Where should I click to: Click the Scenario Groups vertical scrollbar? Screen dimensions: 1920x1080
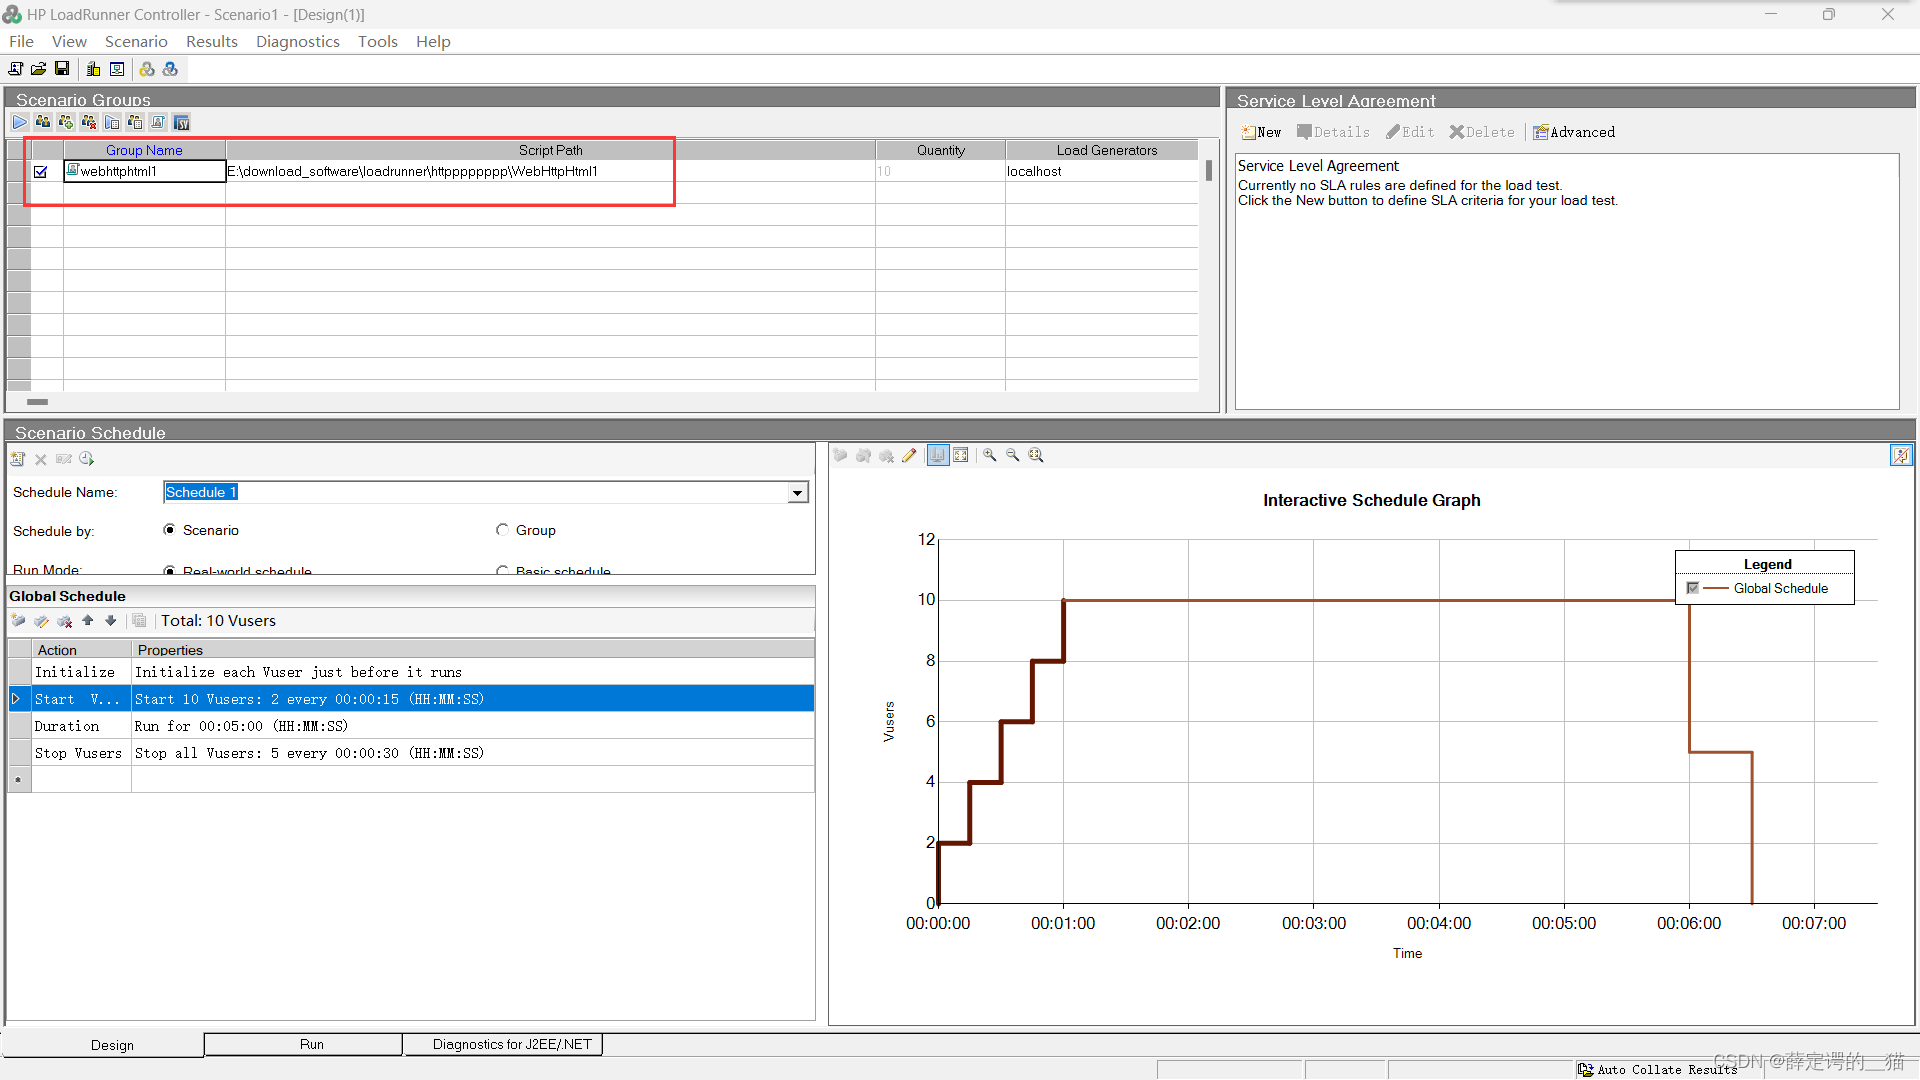coord(1208,171)
